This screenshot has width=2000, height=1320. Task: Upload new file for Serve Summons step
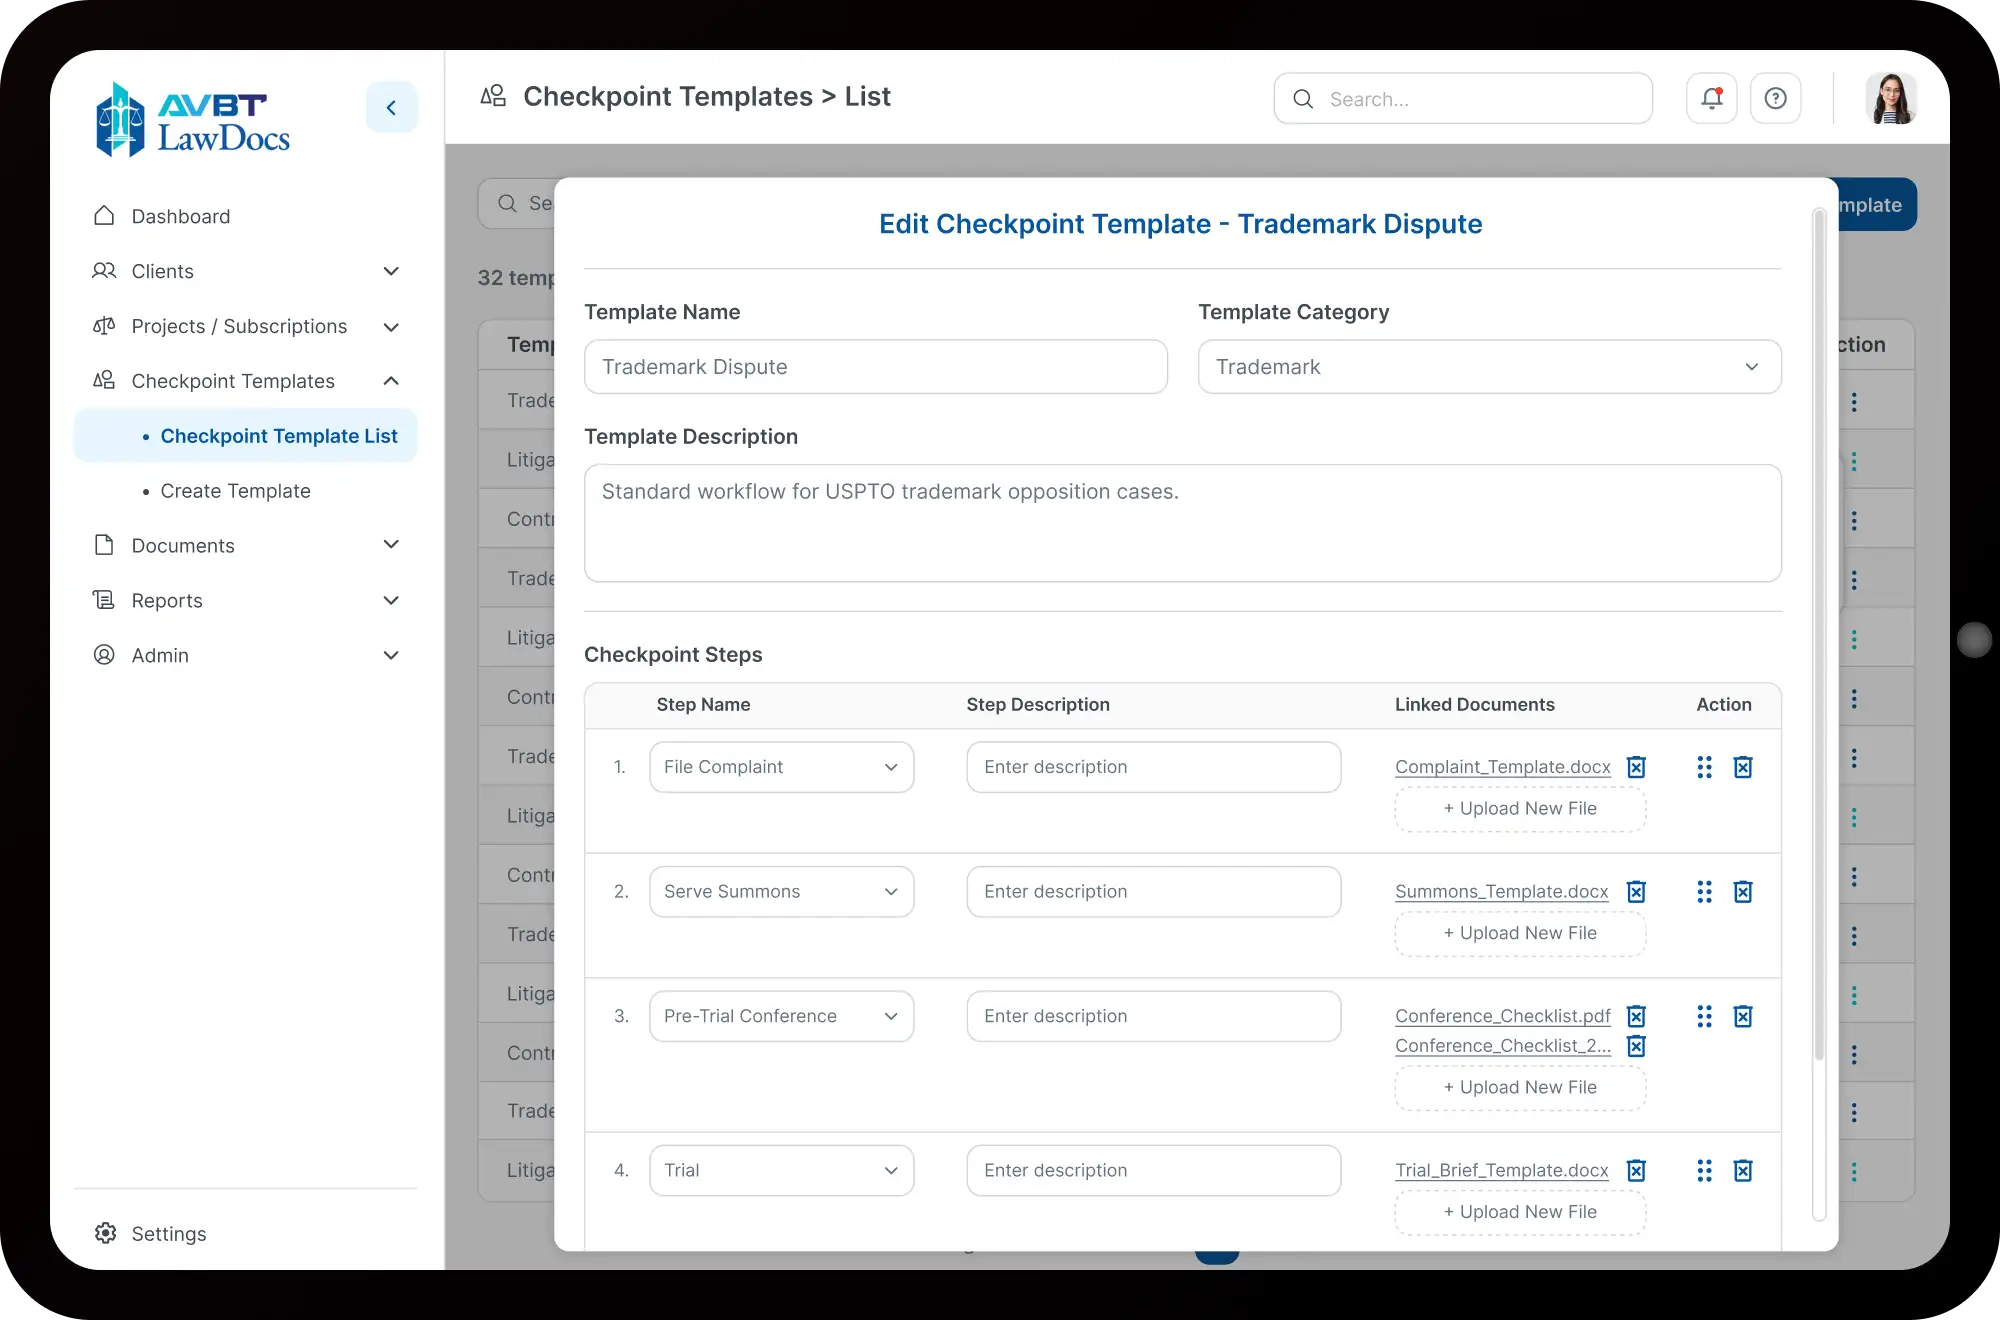1520,933
